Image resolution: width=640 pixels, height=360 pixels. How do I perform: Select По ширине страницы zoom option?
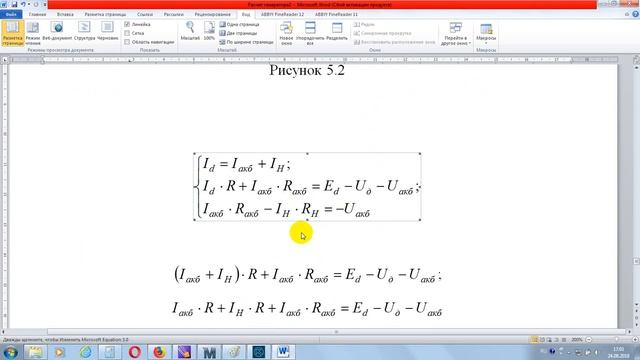click(x=247, y=42)
